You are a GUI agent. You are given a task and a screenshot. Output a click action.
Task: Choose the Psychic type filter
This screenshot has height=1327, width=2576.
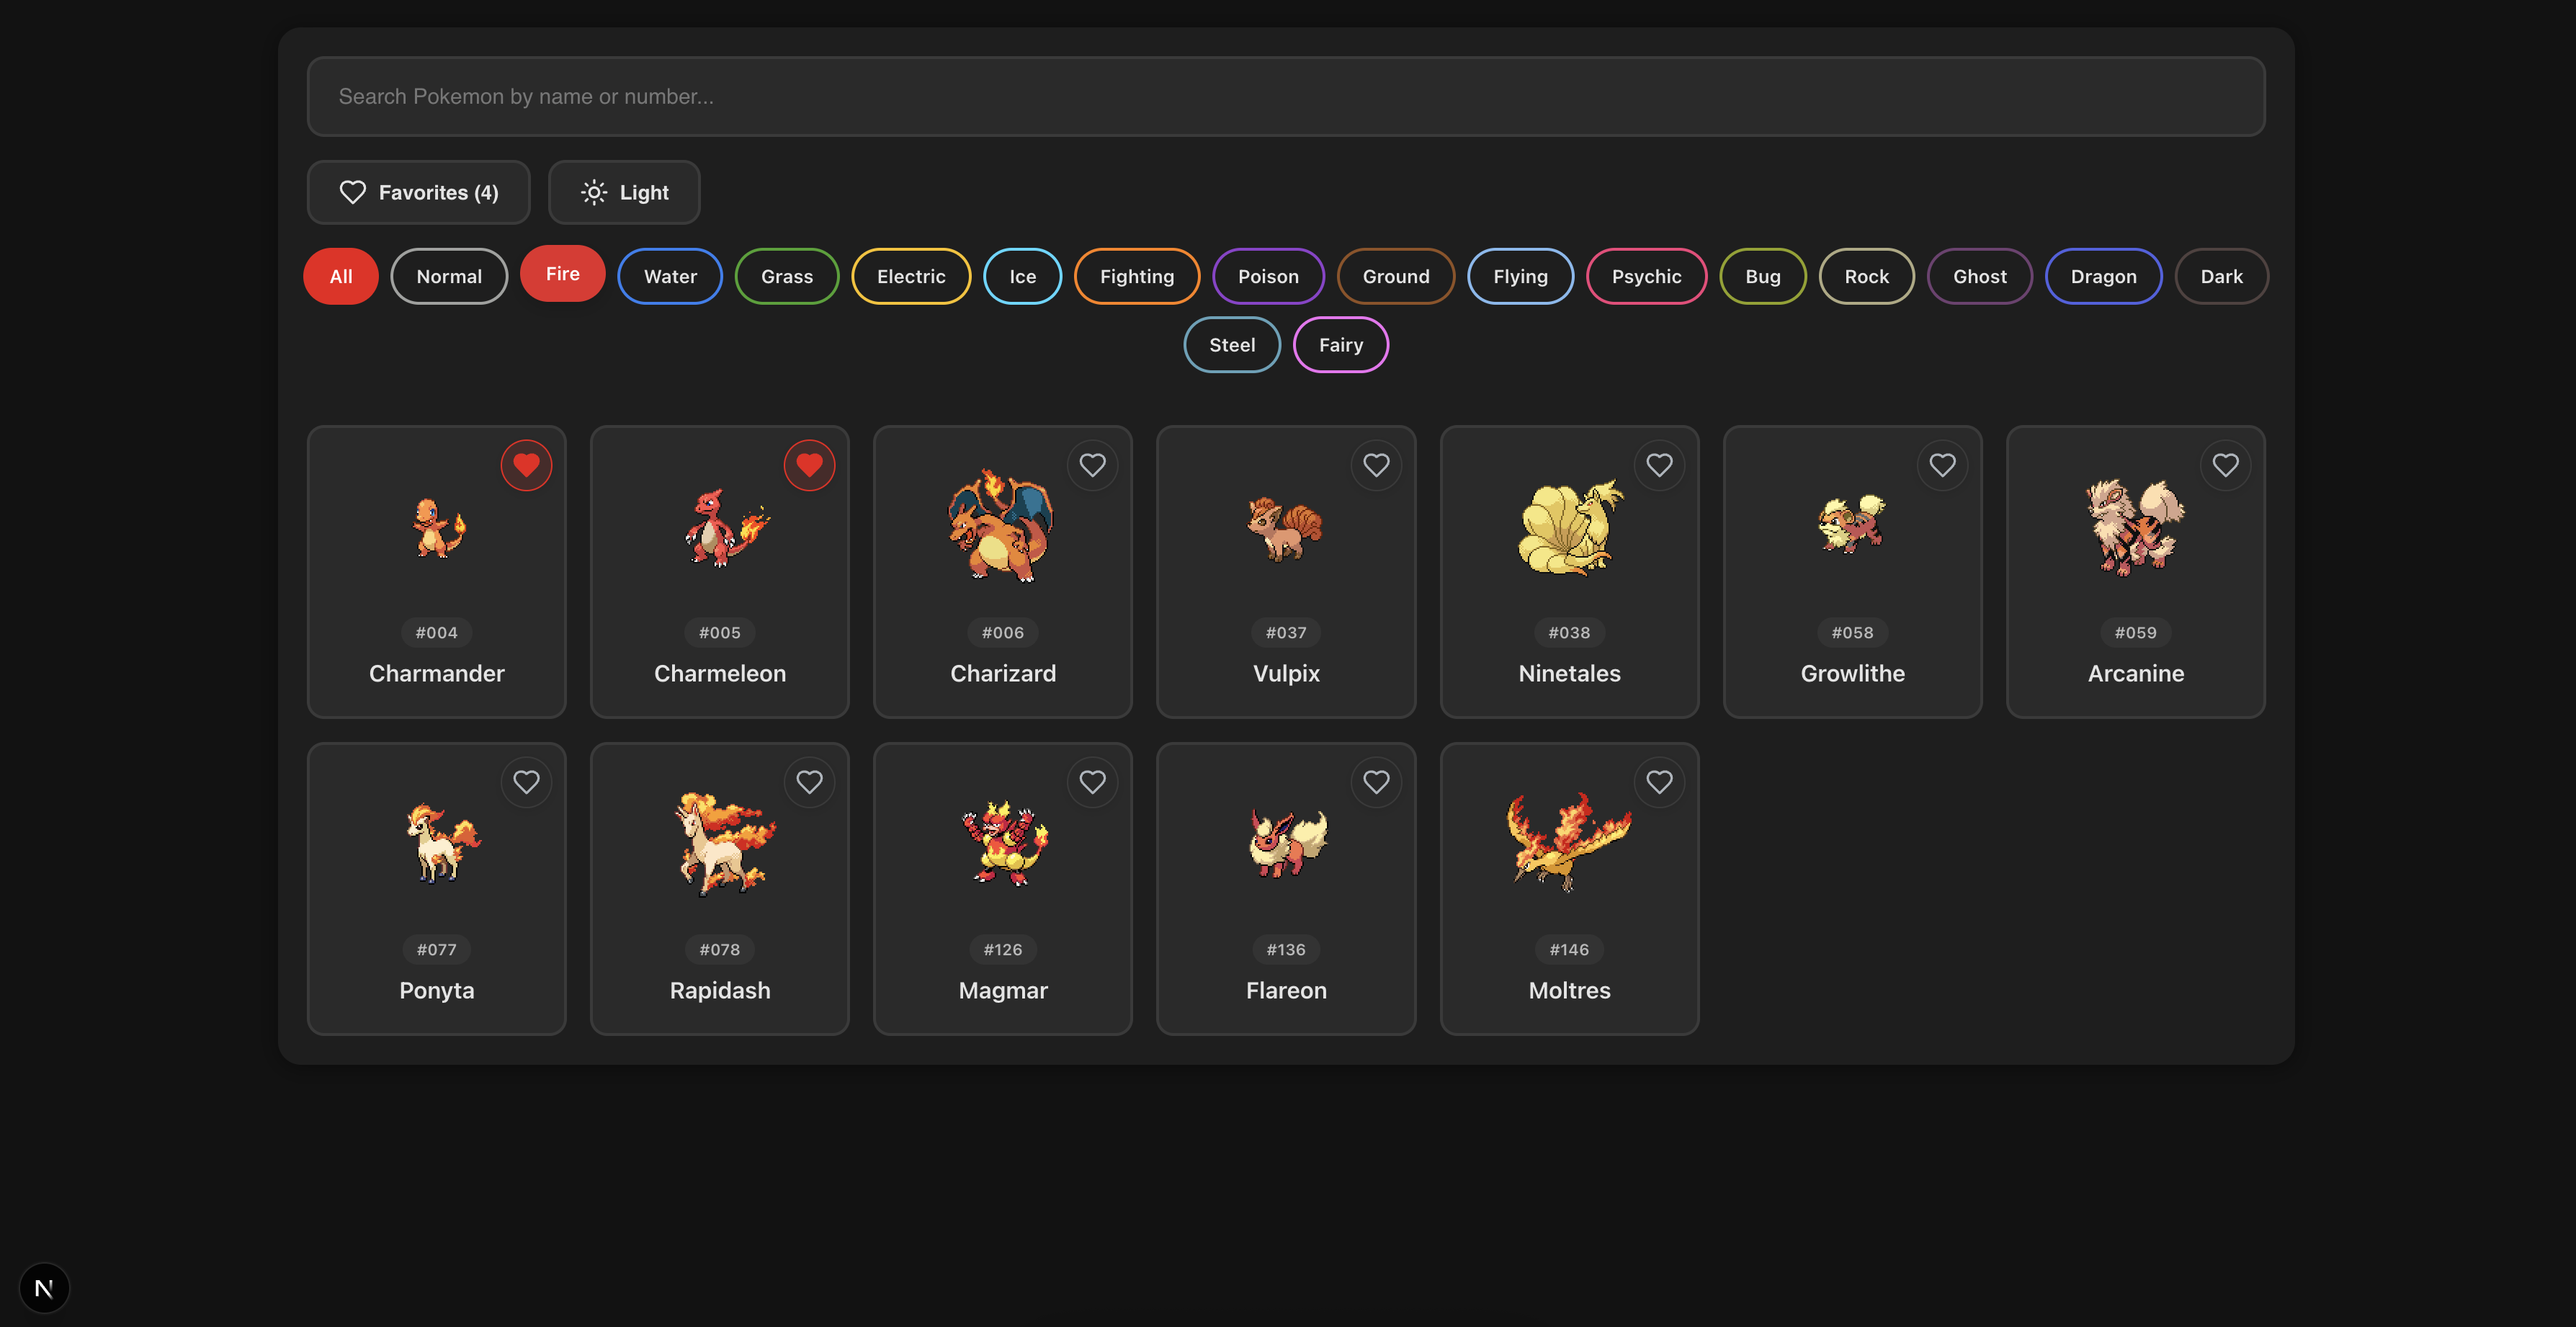click(x=1646, y=276)
